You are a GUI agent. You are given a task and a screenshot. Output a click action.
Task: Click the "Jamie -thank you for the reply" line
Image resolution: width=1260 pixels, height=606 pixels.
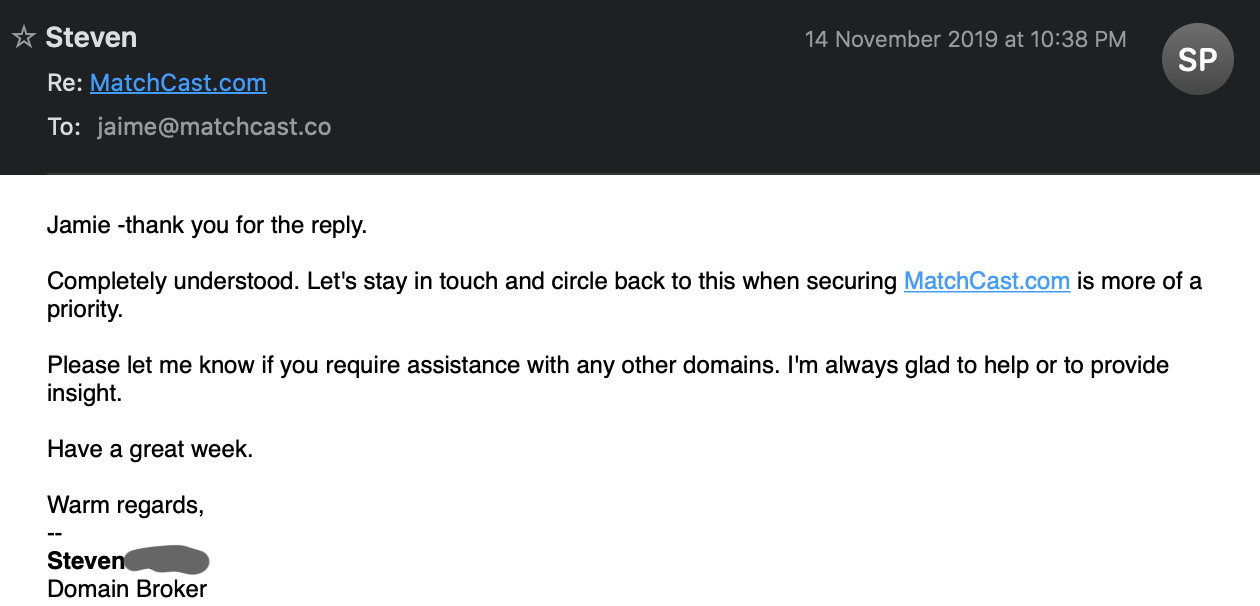click(207, 225)
